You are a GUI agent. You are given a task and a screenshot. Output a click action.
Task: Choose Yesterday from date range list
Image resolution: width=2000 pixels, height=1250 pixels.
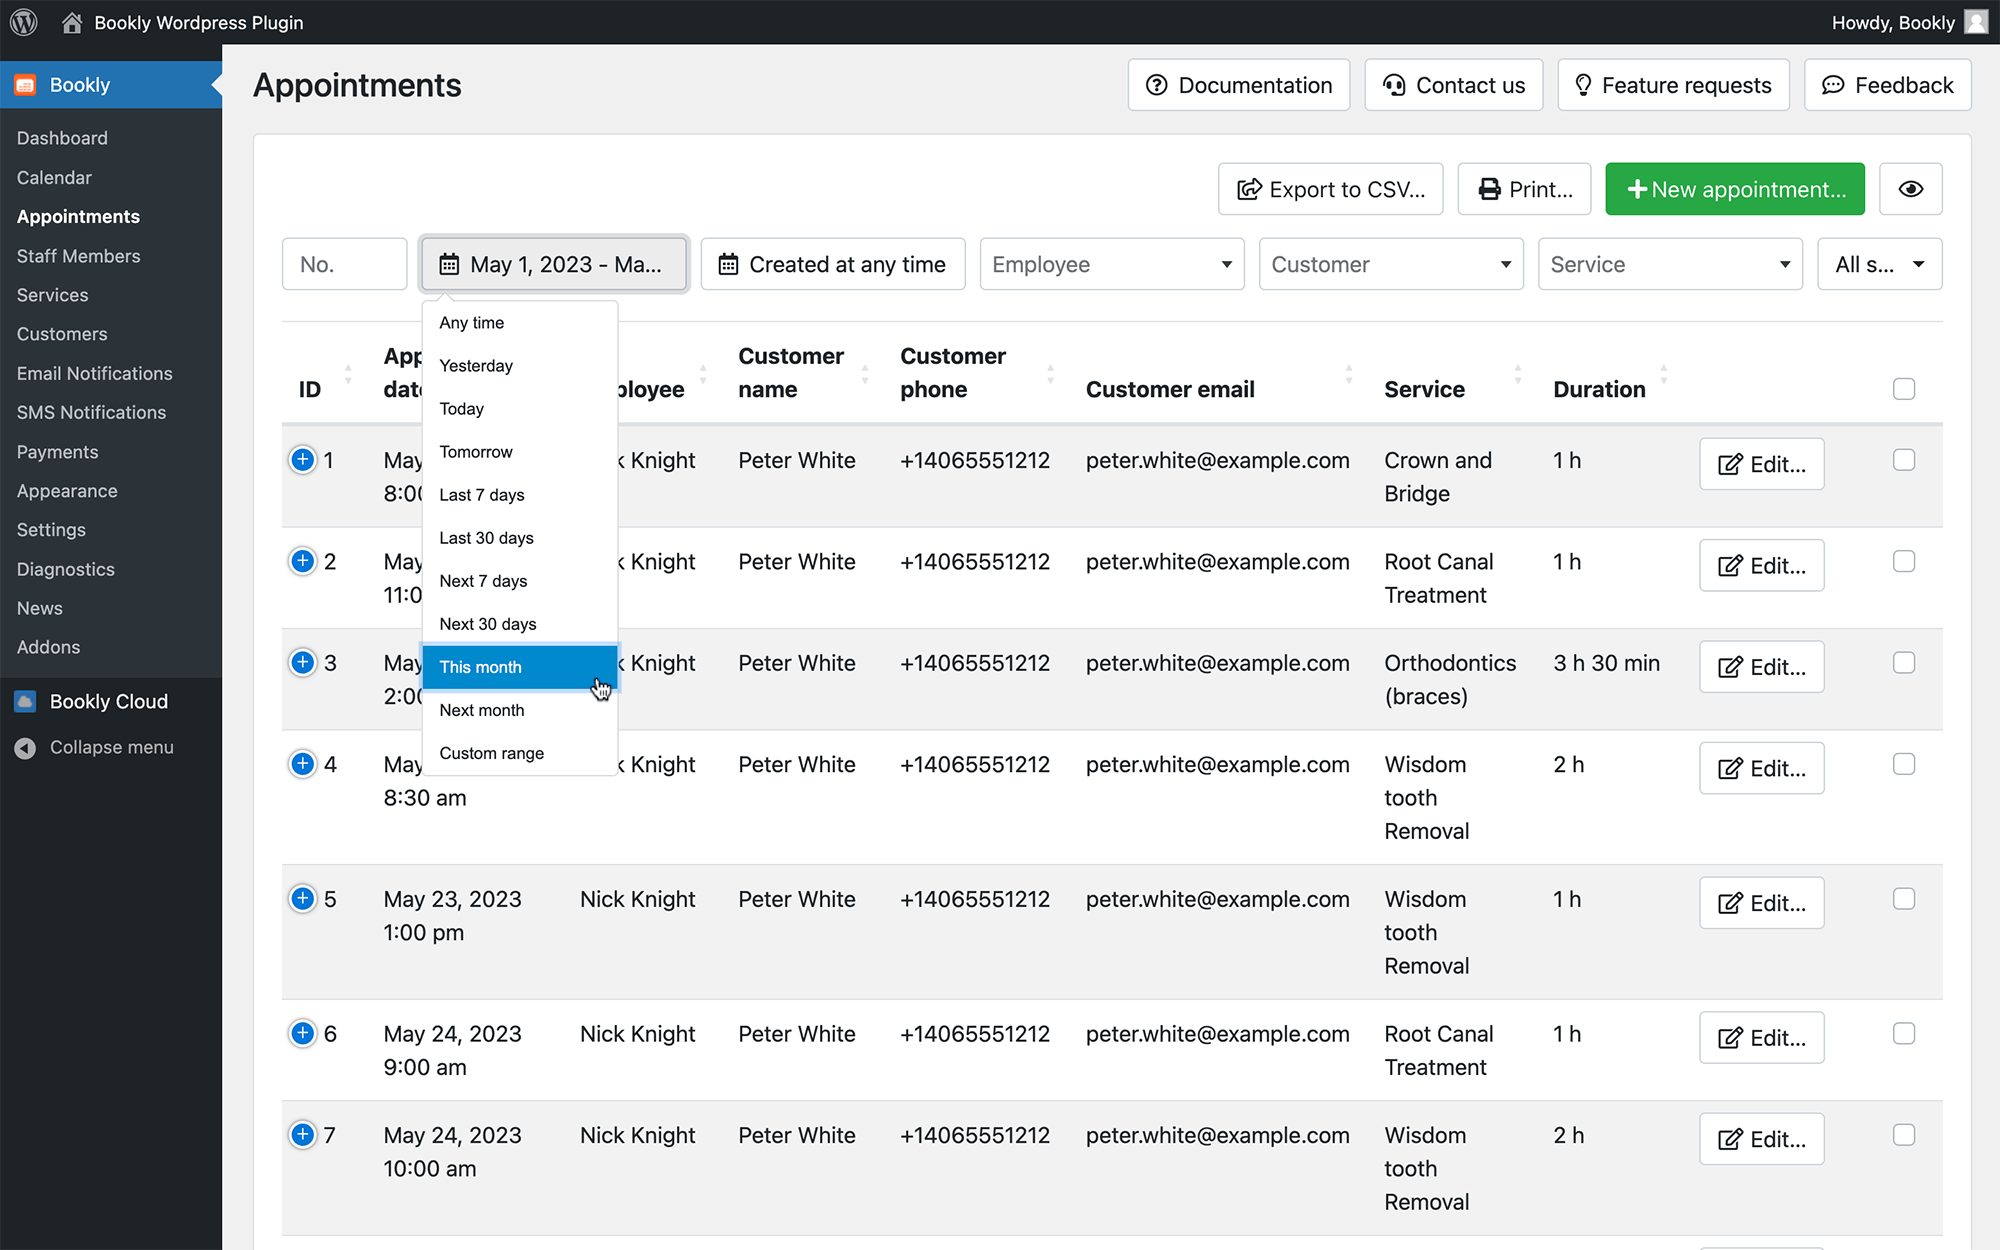click(520, 366)
